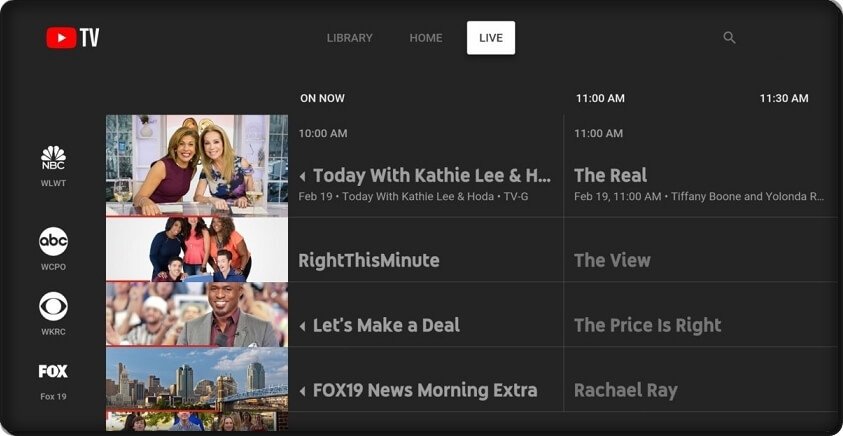
Task: Click the Feb 19 TV-G description line
Action: click(413, 197)
